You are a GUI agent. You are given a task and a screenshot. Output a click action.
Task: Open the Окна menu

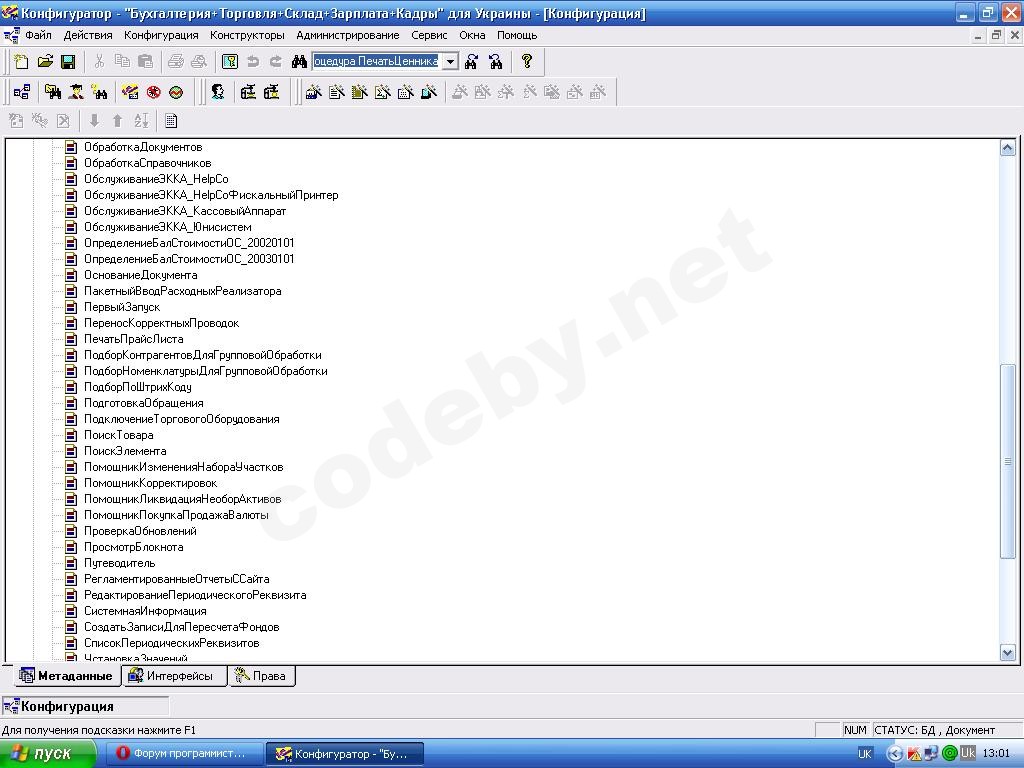472,35
